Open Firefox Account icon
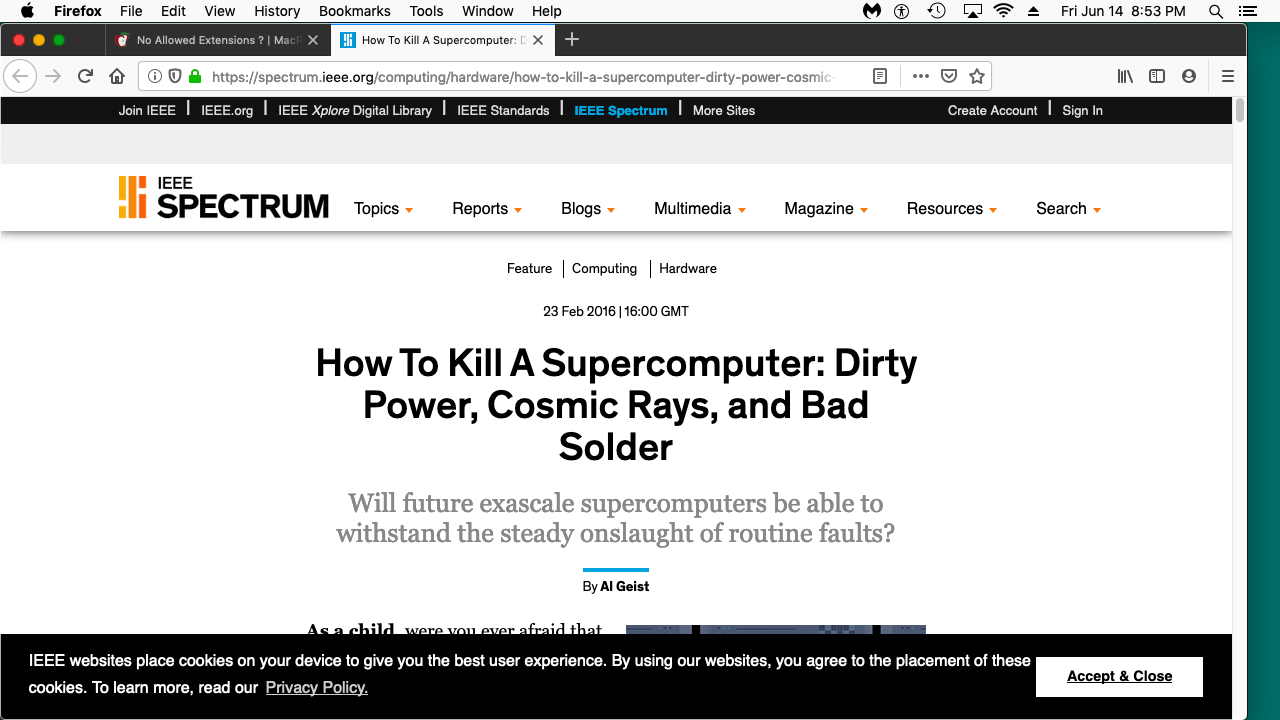 [x=1189, y=76]
